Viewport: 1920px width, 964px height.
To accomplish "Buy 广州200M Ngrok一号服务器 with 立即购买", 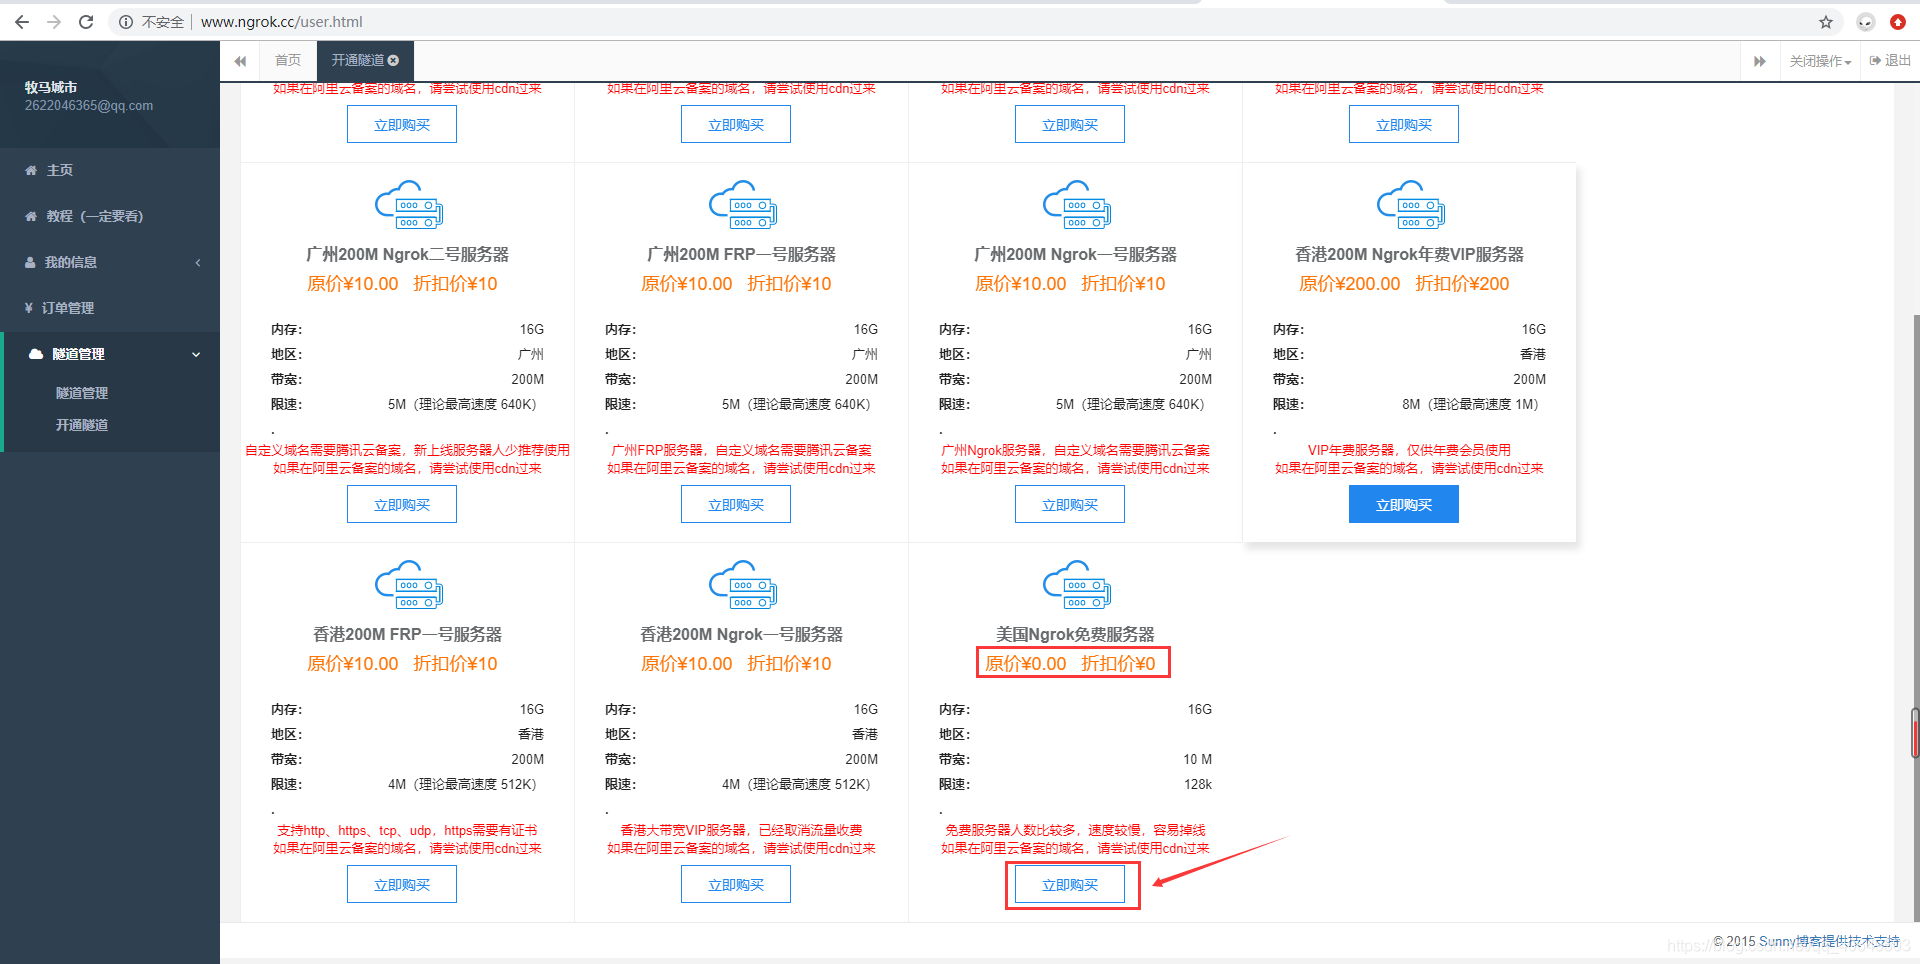I will [x=1070, y=504].
